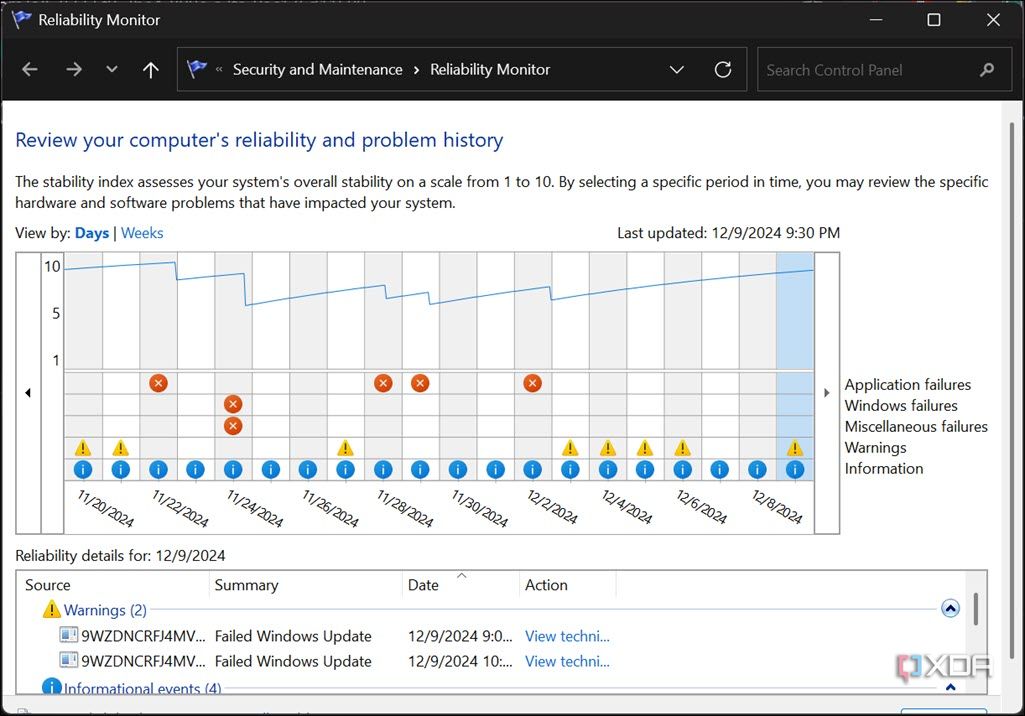Viewport: 1025px width, 716px height.
Task: Go up one level with Up arrow
Action: pos(151,69)
